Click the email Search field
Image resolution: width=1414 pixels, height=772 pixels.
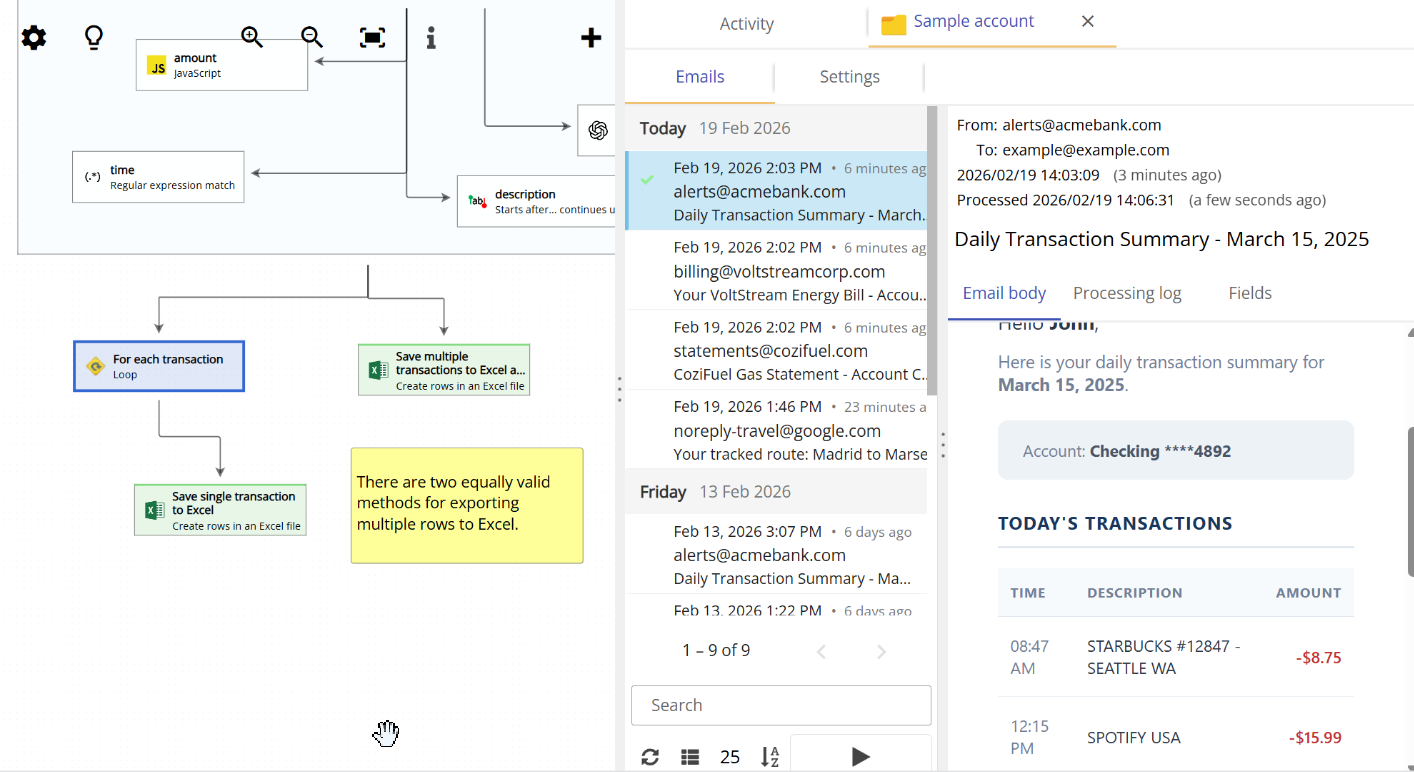[780, 705]
